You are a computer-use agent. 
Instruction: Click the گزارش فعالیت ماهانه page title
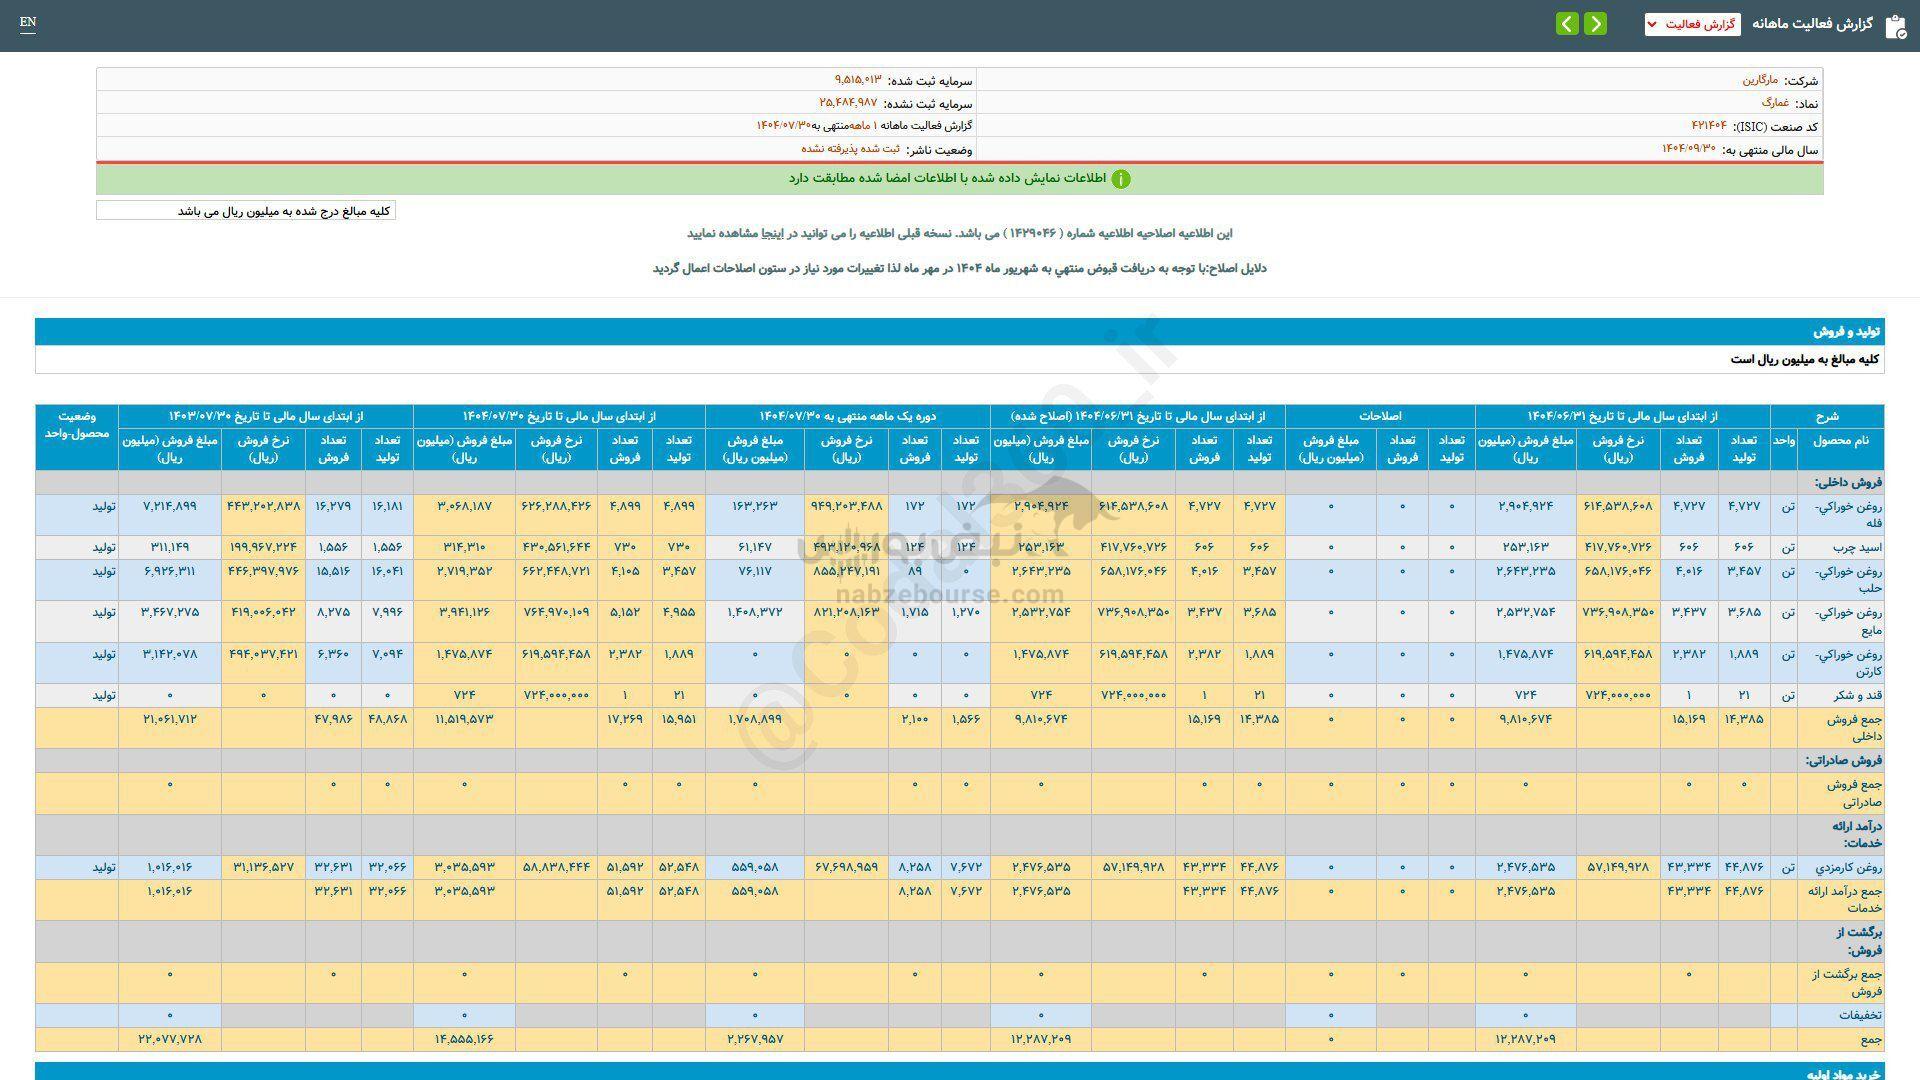(1811, 24)
